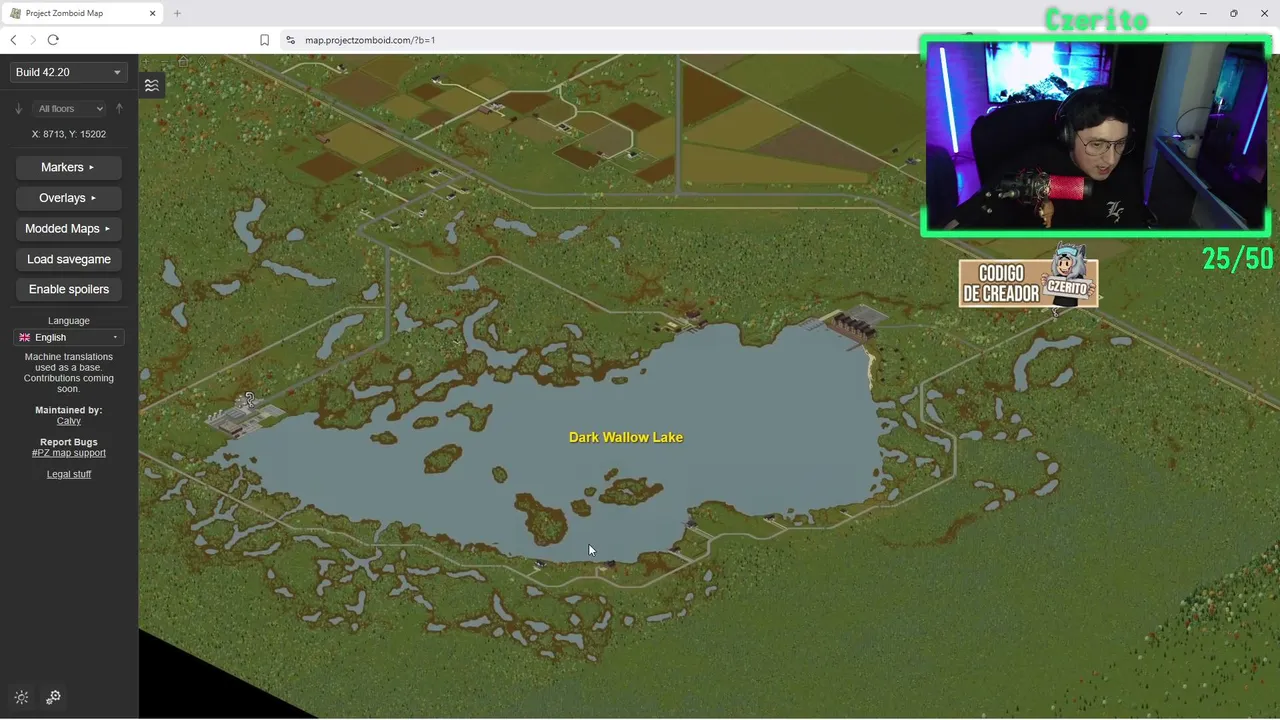Restore down the browser window
Image resolution: width=1280 pixels, height=720 pixels.
pos(1234,13)
